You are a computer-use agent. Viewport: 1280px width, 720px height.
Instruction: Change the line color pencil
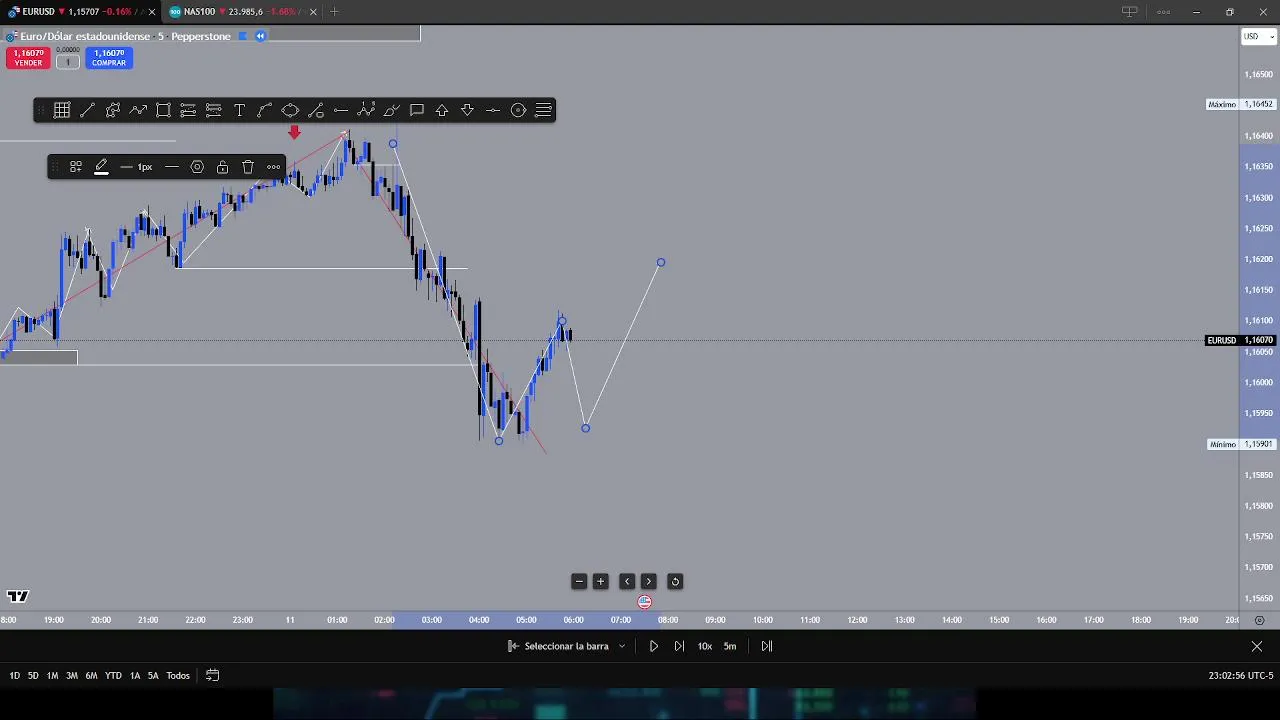point(101,167)
